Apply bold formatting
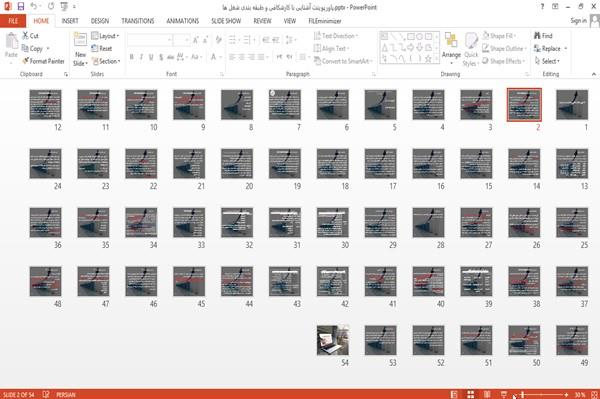 click(x=132, y=57)
